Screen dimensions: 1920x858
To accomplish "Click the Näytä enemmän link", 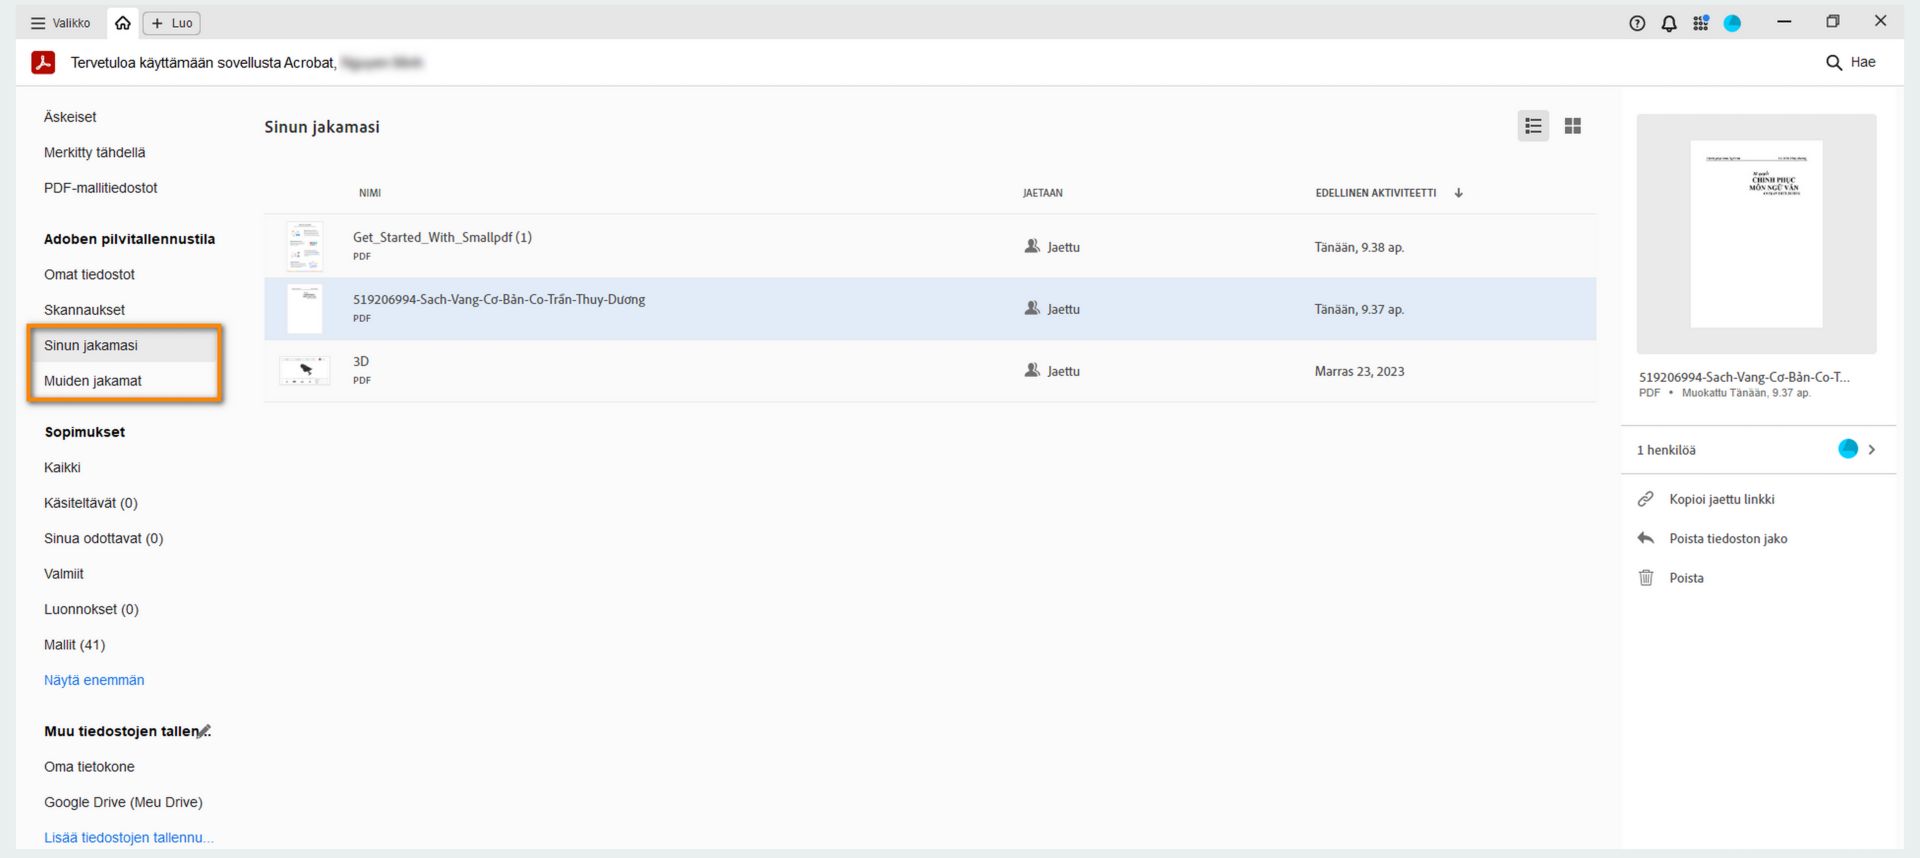I will [94, 680].
